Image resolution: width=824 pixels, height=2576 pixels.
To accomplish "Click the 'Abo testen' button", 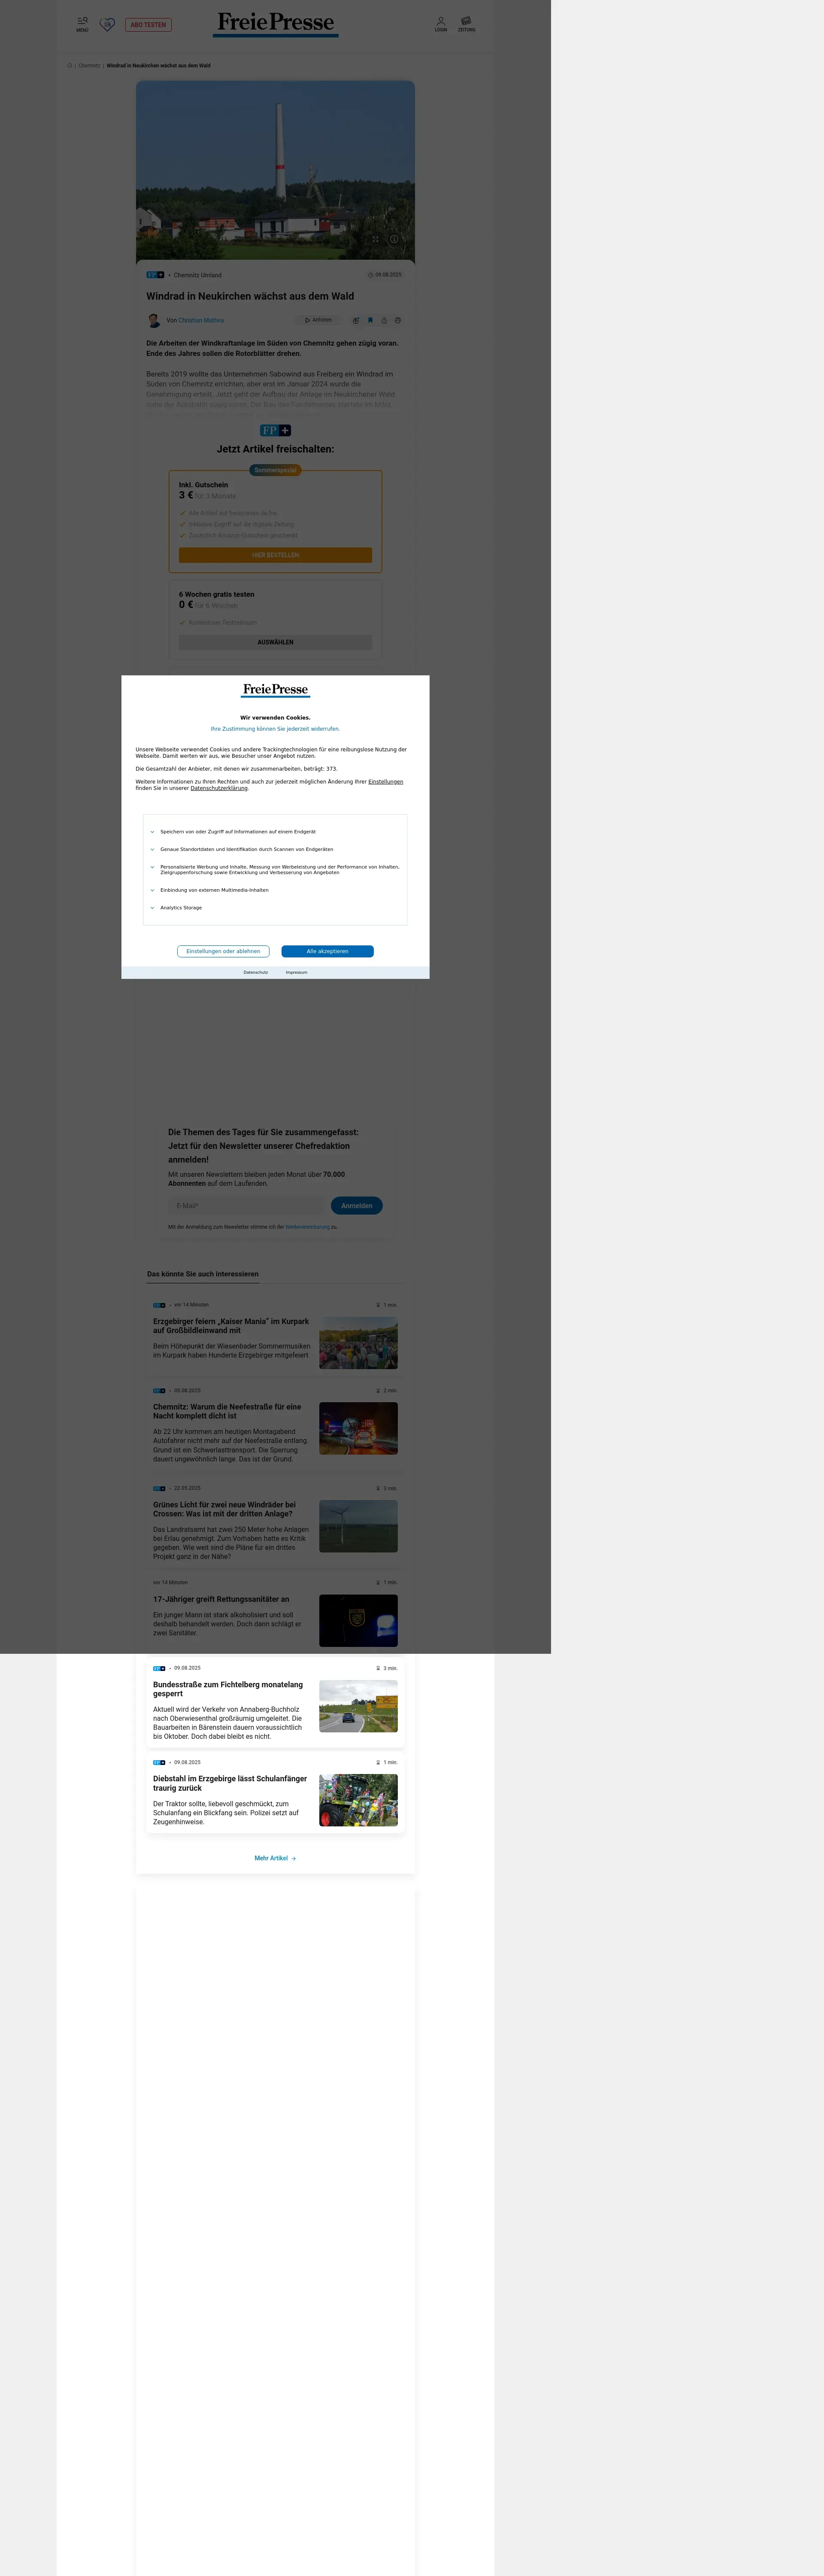I will point(148,25).
